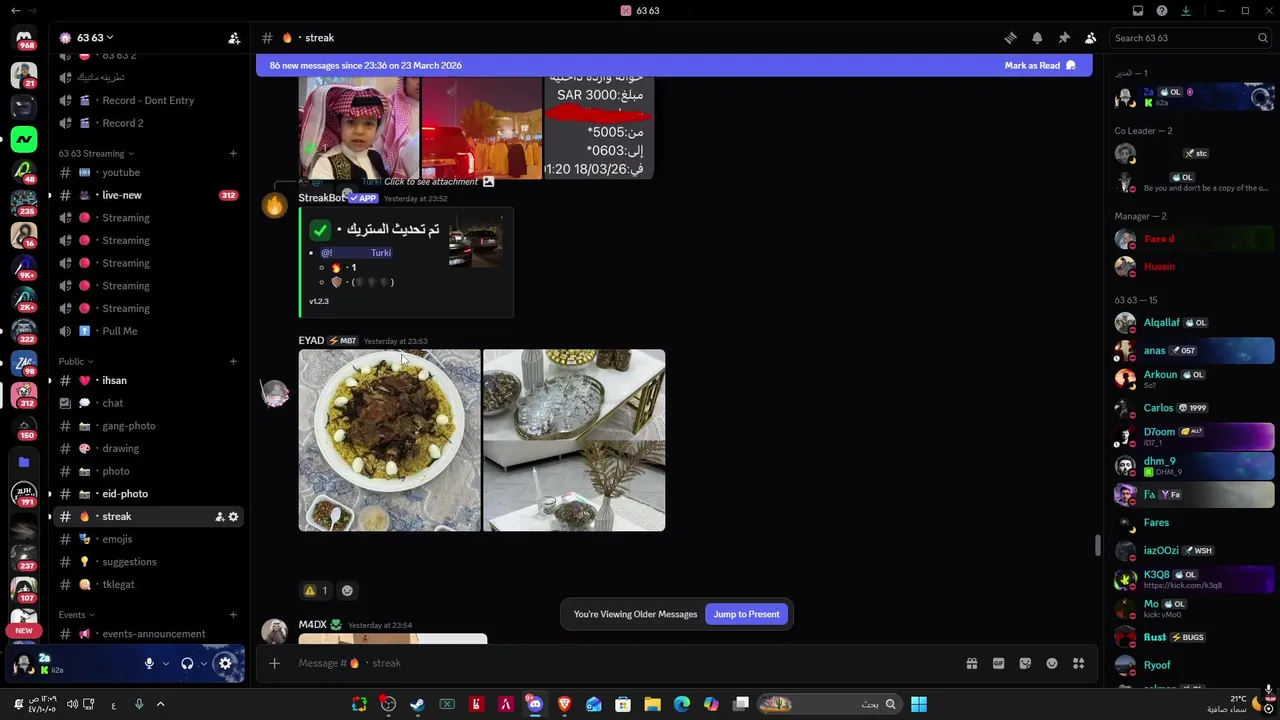Open the gang-photo channel
The width and height of the screenshot is (1280, 720).
[x=148, y=426]
